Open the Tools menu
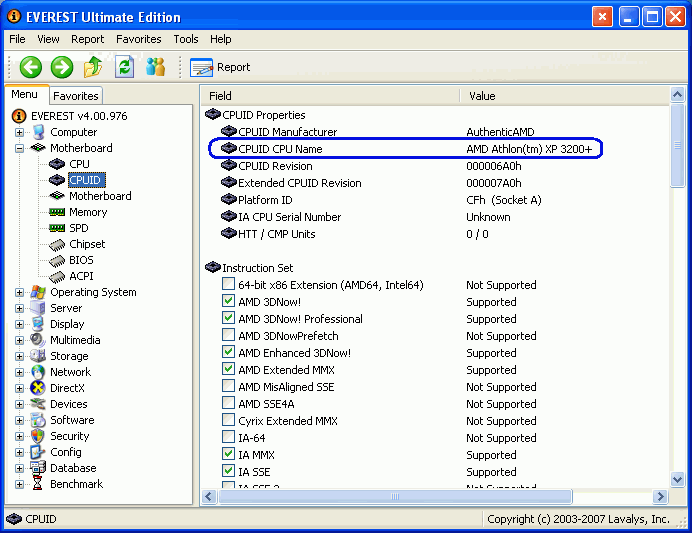 click(186, 39)
